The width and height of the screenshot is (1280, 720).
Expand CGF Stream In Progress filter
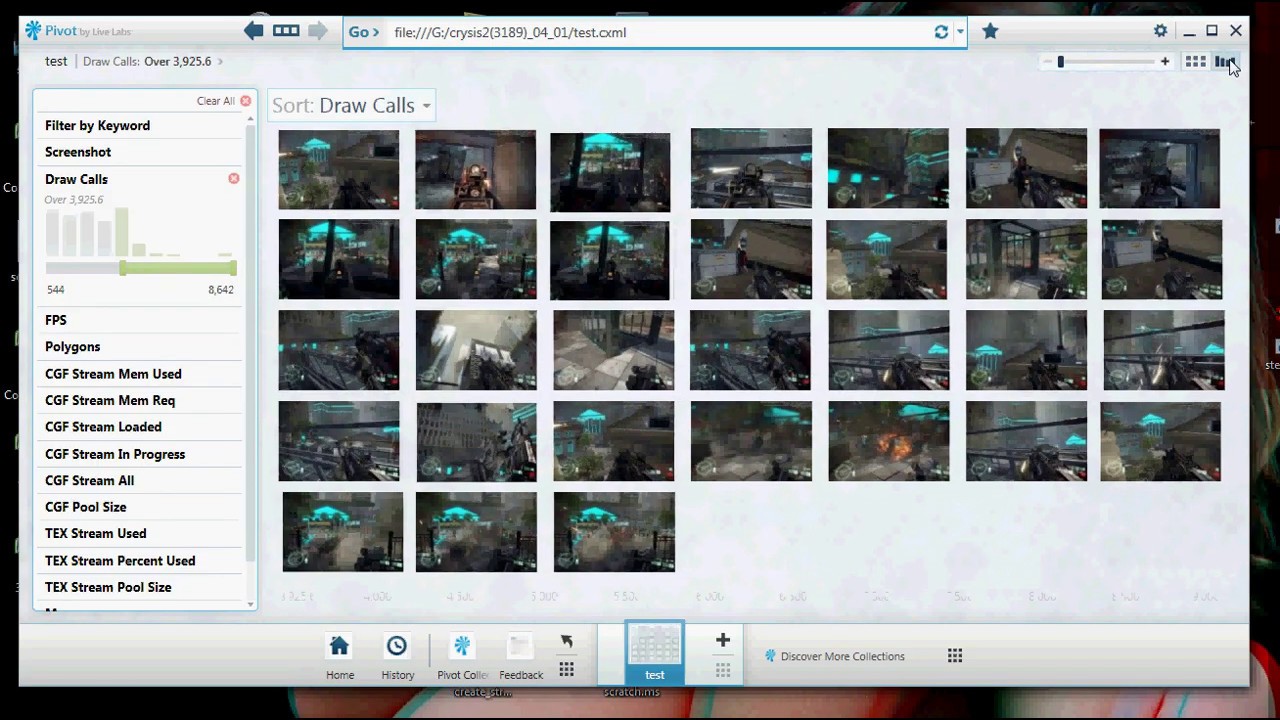pyautogui.click(x=115, y=454)
